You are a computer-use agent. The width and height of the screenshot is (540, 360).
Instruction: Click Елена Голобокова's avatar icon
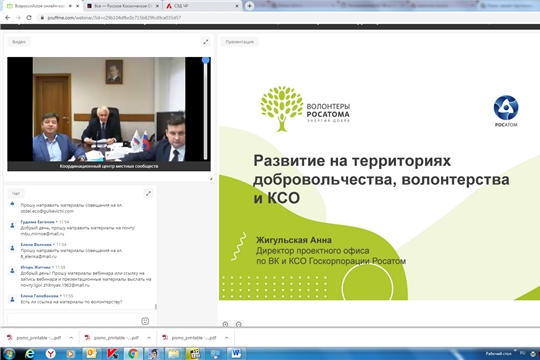point(12,299)
